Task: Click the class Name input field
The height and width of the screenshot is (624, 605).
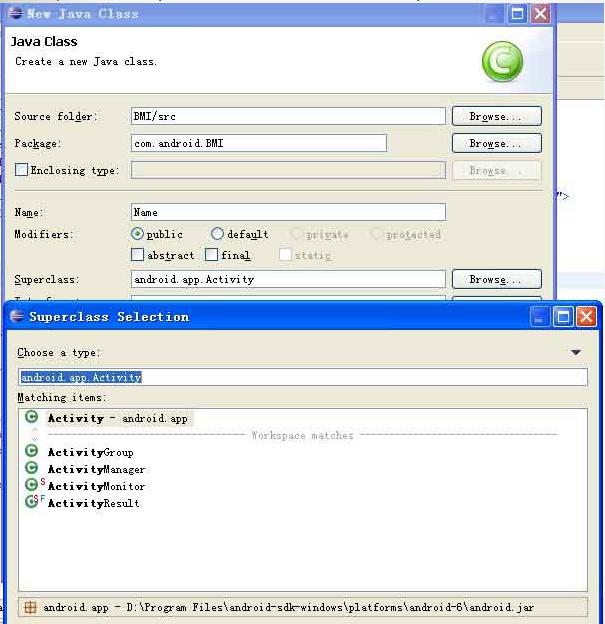Action: coord(288,212)
